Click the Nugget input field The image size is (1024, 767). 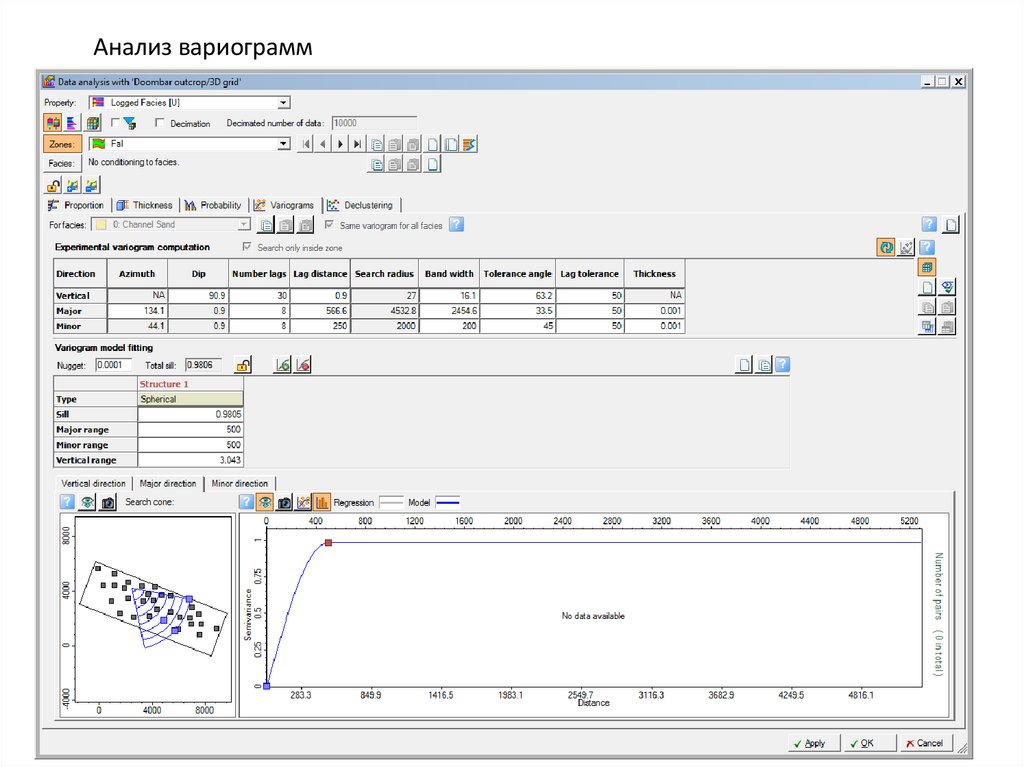pos(114,365)
